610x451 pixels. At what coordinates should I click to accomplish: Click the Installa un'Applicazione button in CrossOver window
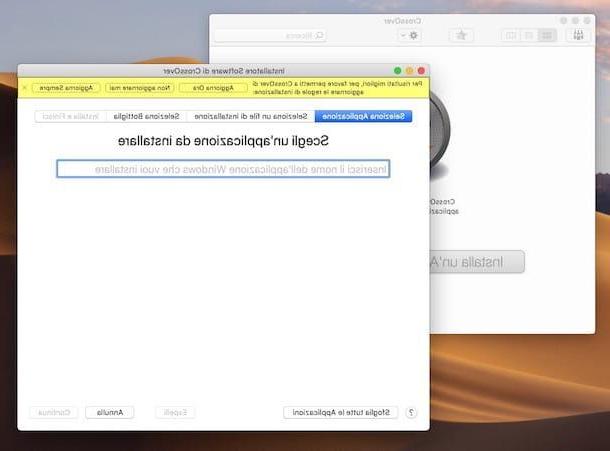[477, 262]
